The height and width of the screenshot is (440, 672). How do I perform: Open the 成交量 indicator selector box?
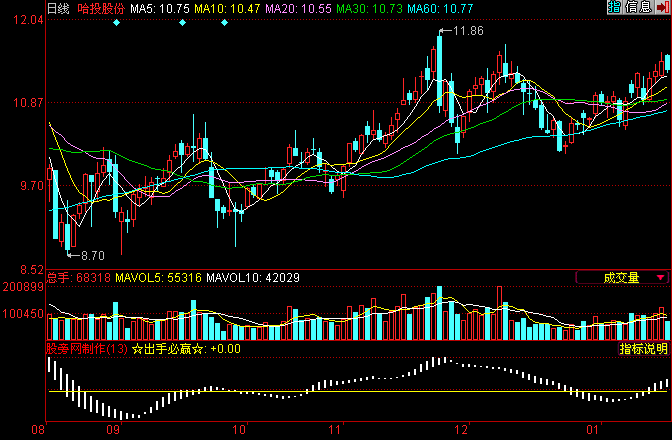(620, 277)
